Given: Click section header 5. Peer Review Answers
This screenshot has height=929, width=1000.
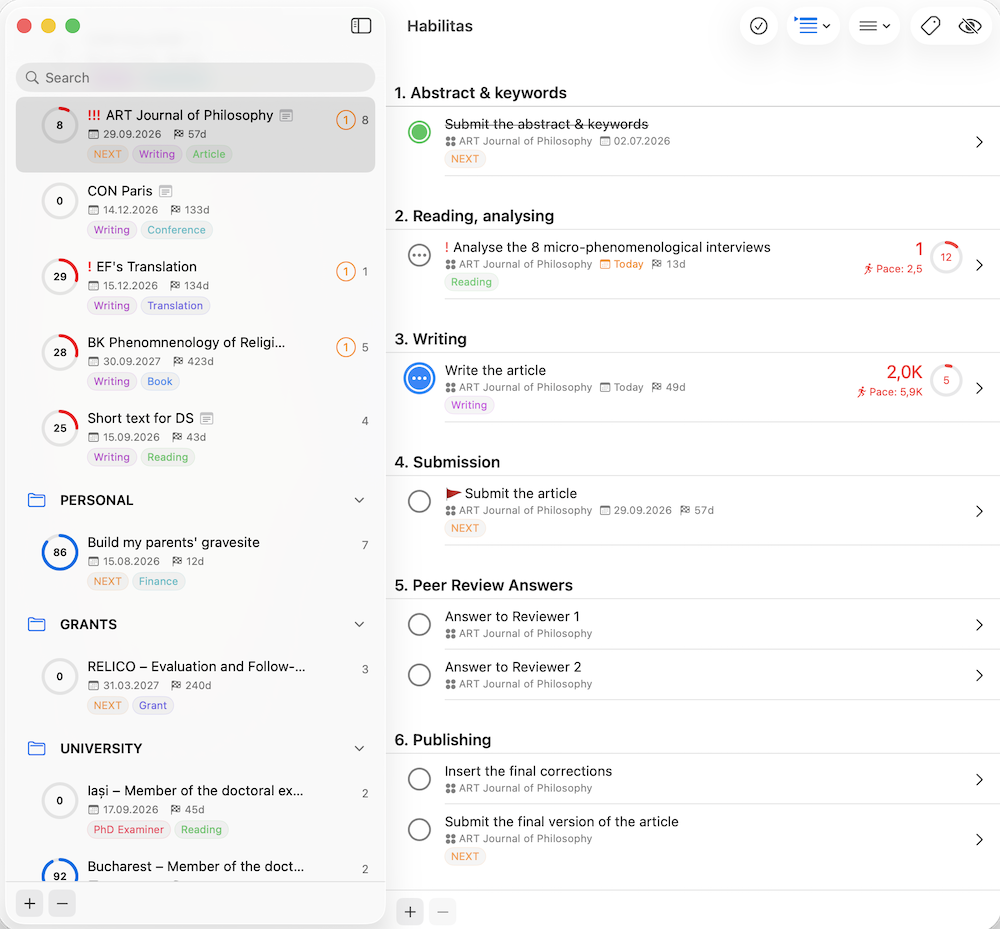Looking at the screenshot, I should click(483, 585).
